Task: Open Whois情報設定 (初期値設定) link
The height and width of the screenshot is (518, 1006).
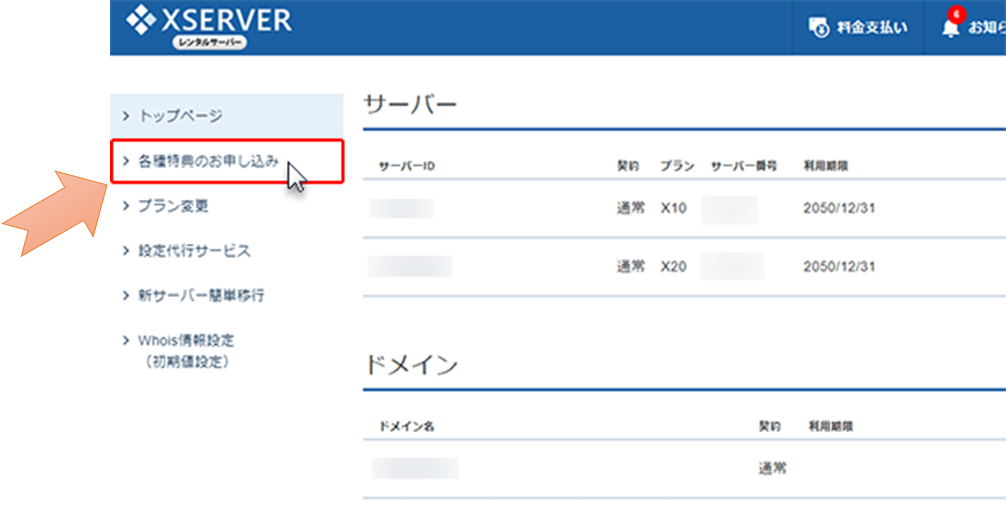Action: pos(187,350)
